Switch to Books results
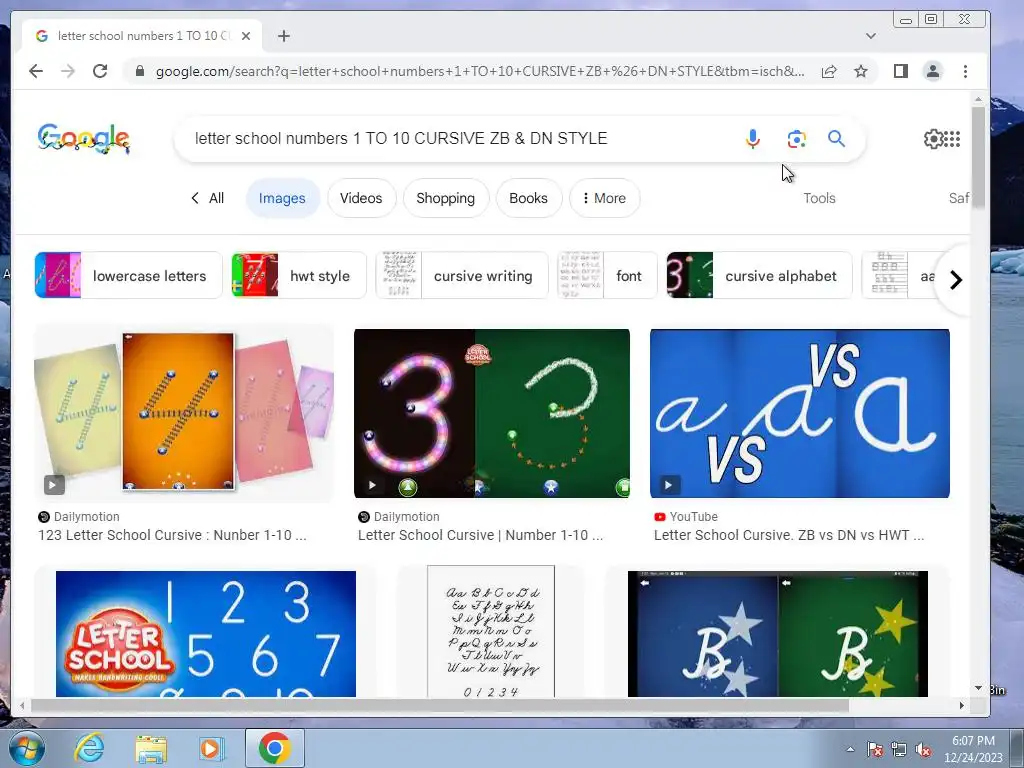The image size is (1024, 768). click(x=528, y=198)
